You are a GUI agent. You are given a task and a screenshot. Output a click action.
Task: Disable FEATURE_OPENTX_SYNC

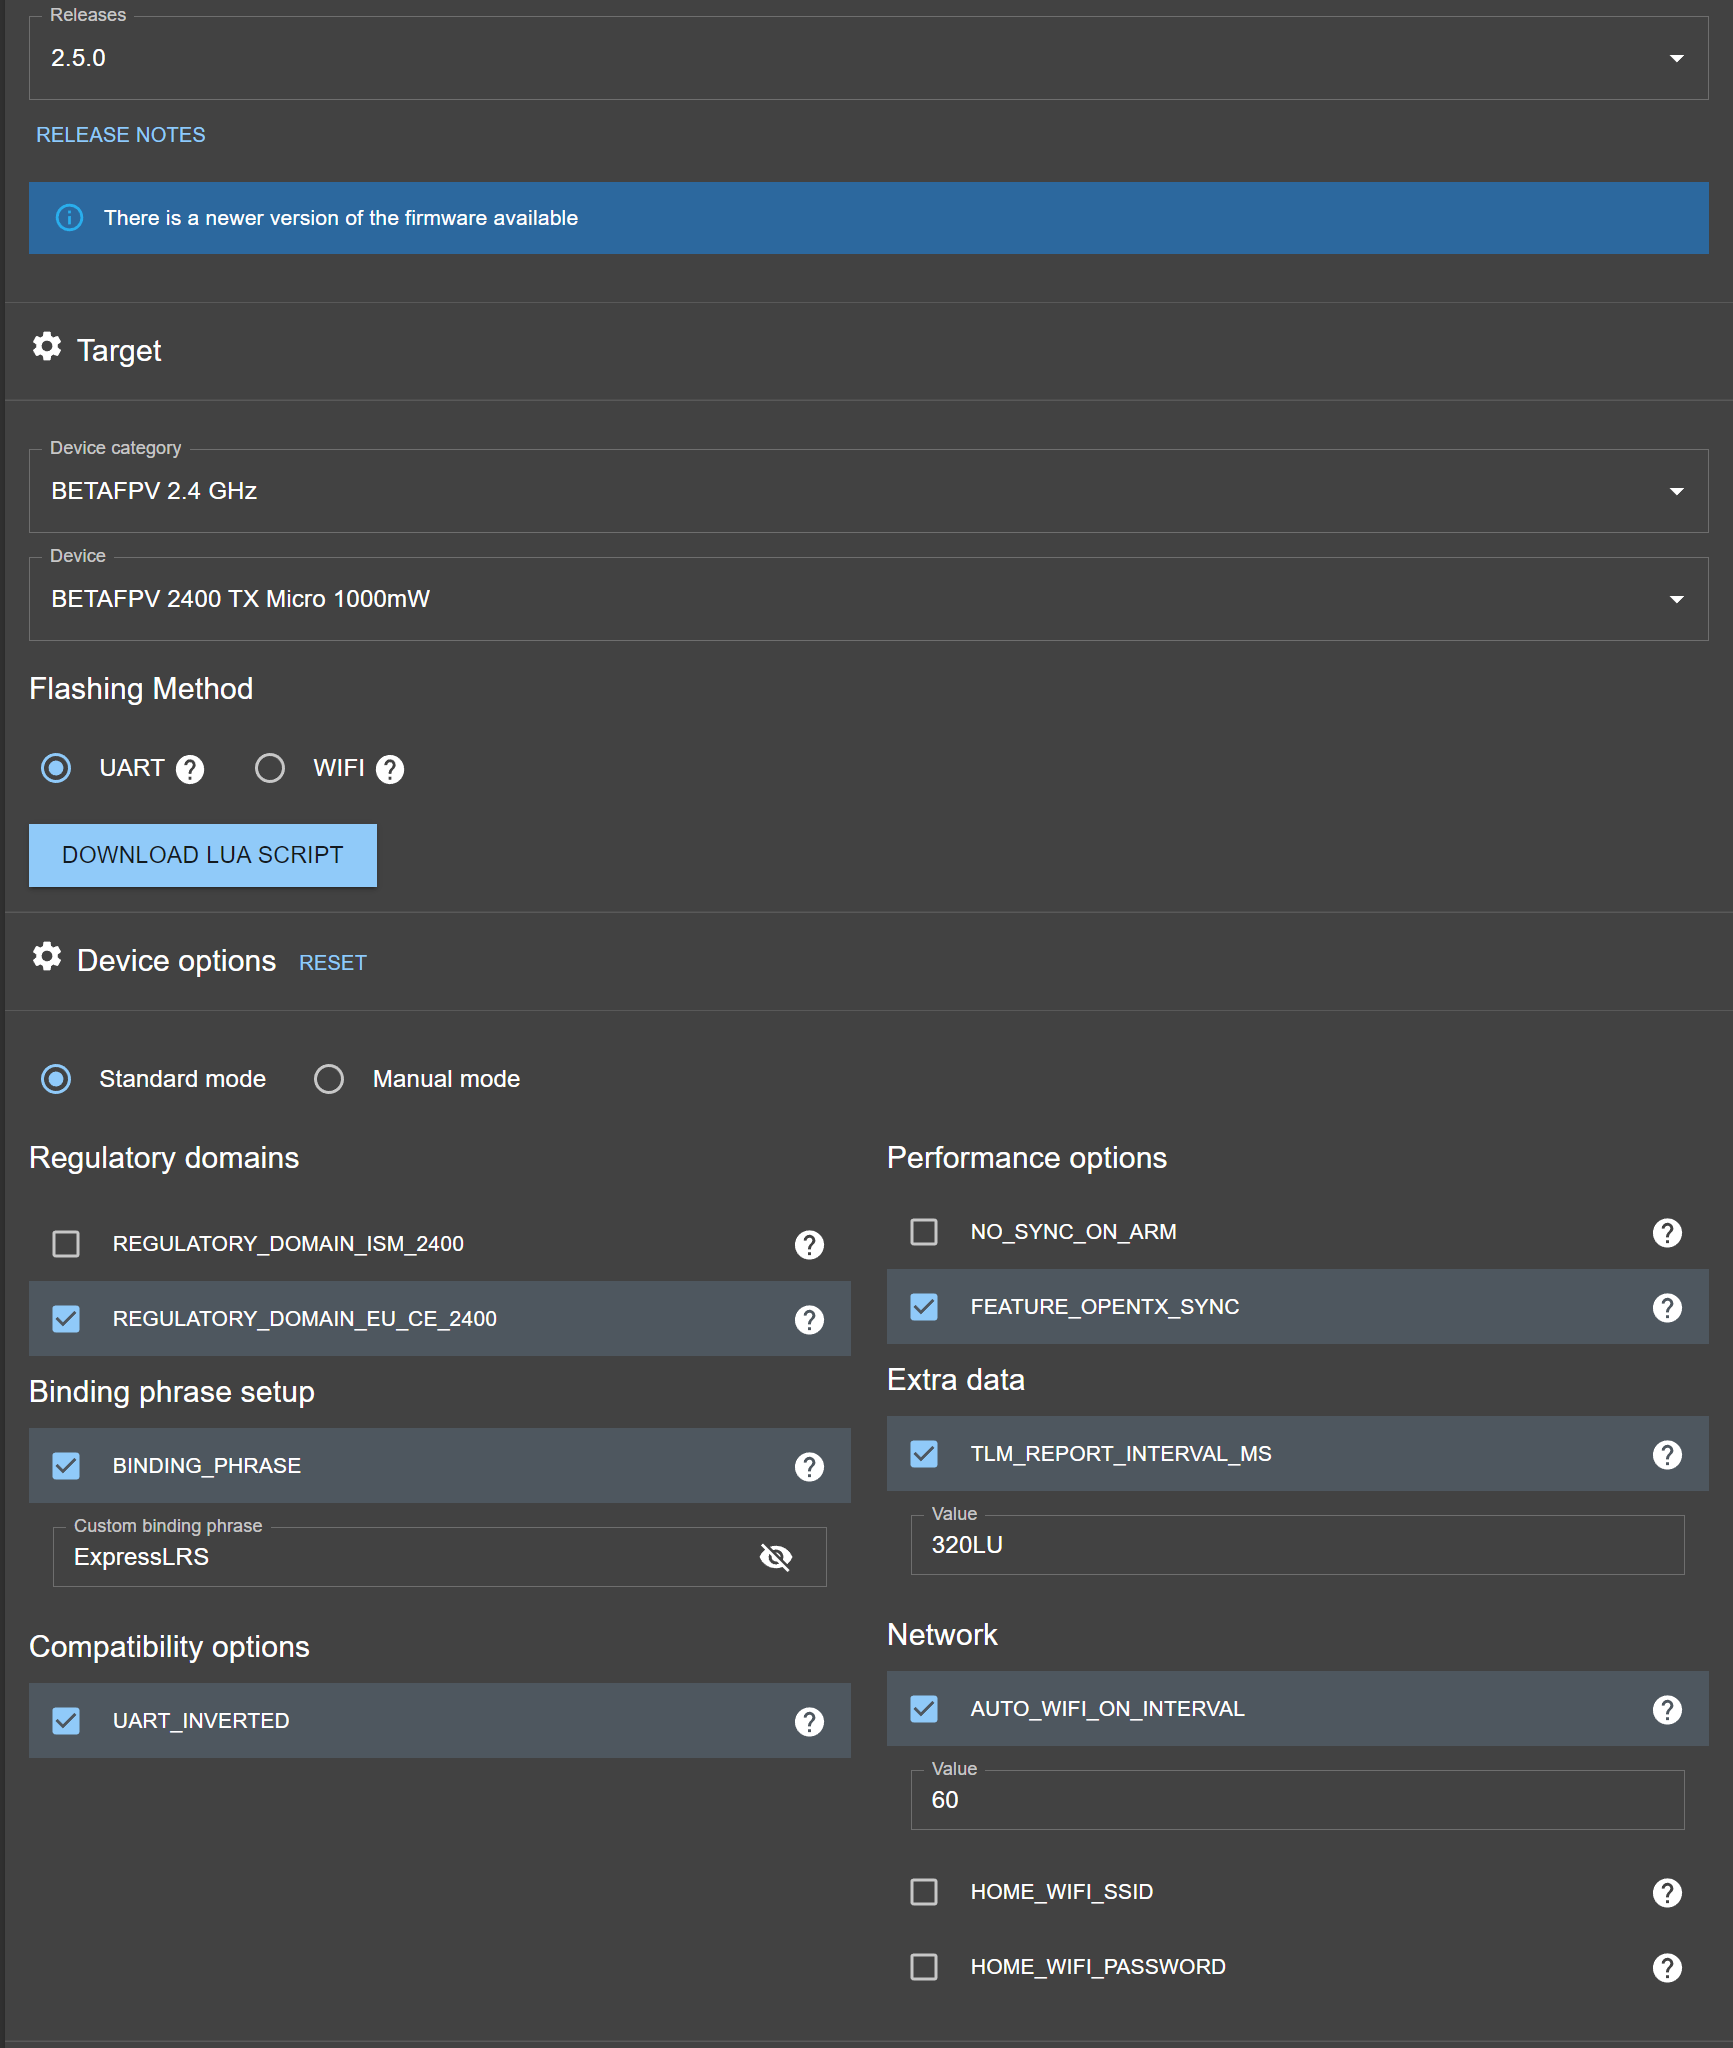923,1306
